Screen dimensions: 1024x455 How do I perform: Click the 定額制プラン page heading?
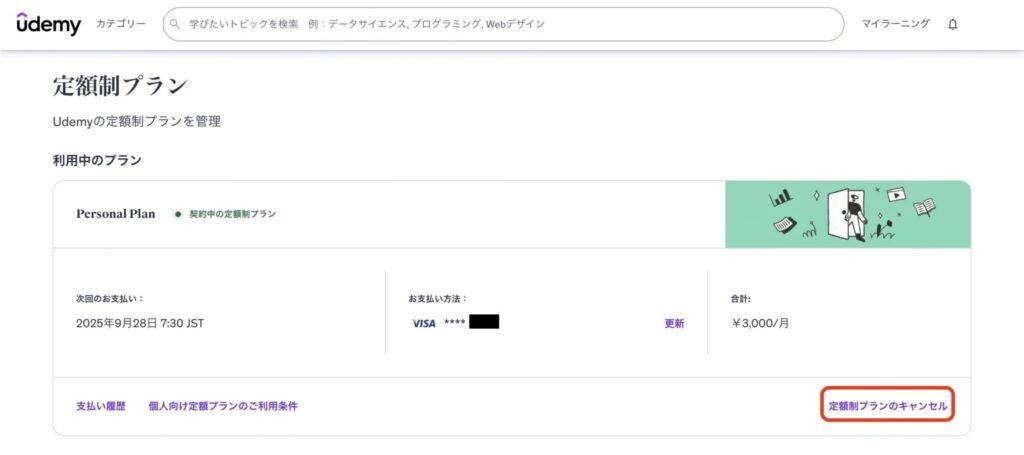(120, 86)
